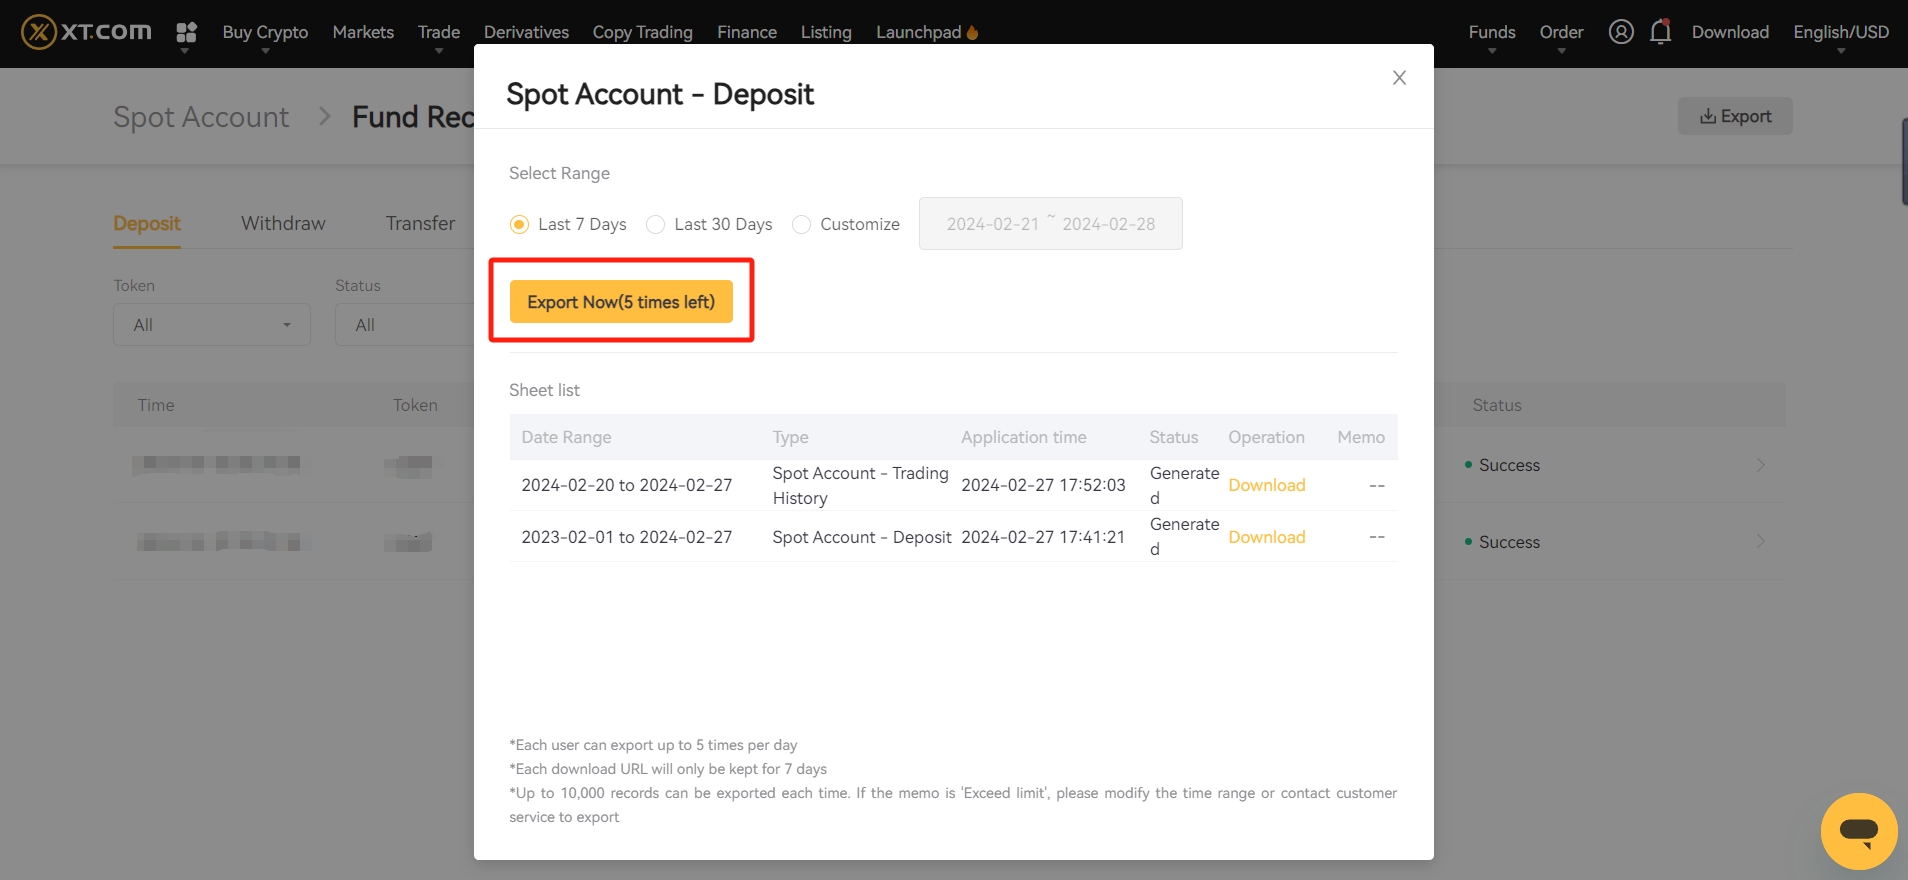The width and height of the screenshot is (1908, 880).
Task: Select the Customize range option
Action: pyautogui.click(x=846, y=224)
